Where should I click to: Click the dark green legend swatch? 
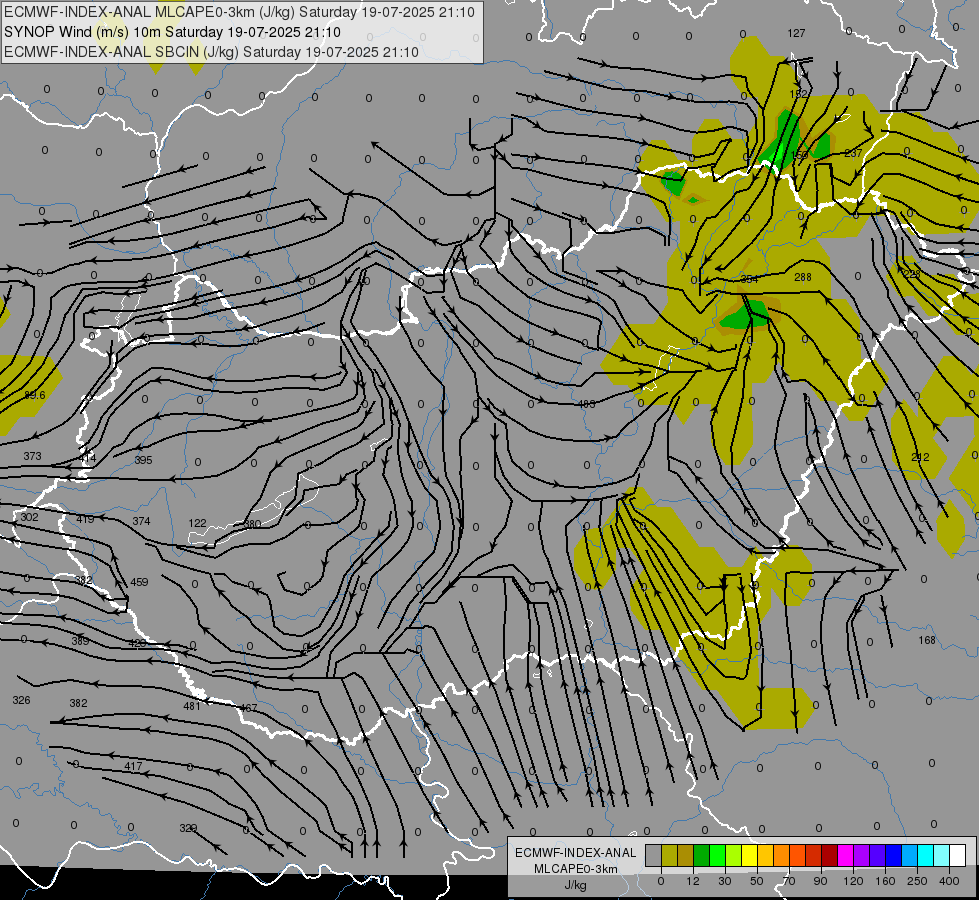click(702, 856)
